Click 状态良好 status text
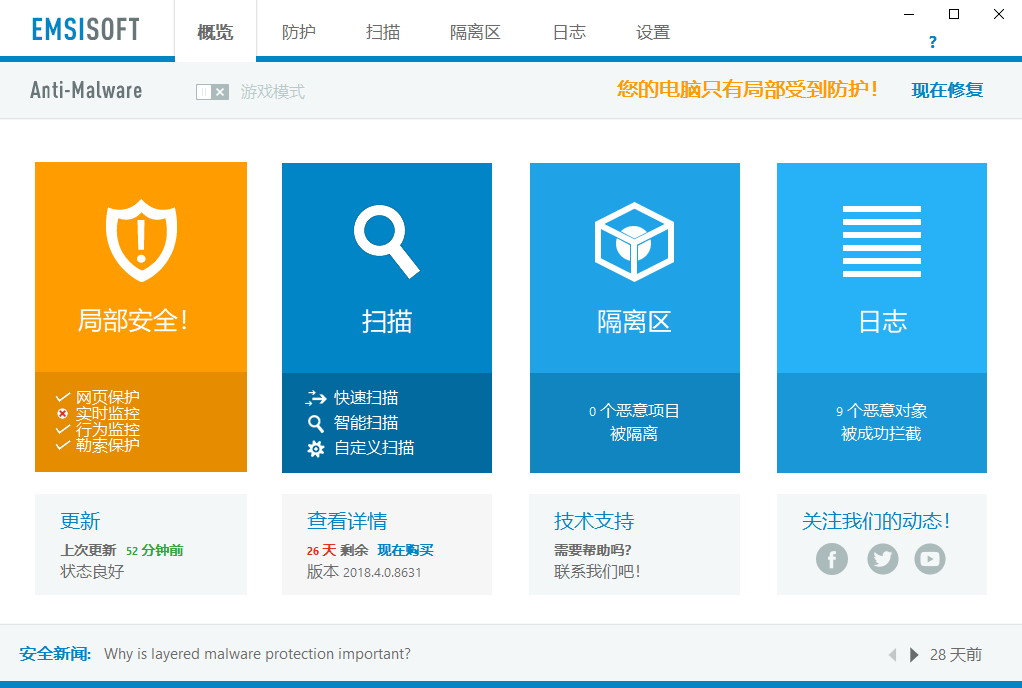The width and height of the screenshot is (1022, 688). click(x=92, y=571)
